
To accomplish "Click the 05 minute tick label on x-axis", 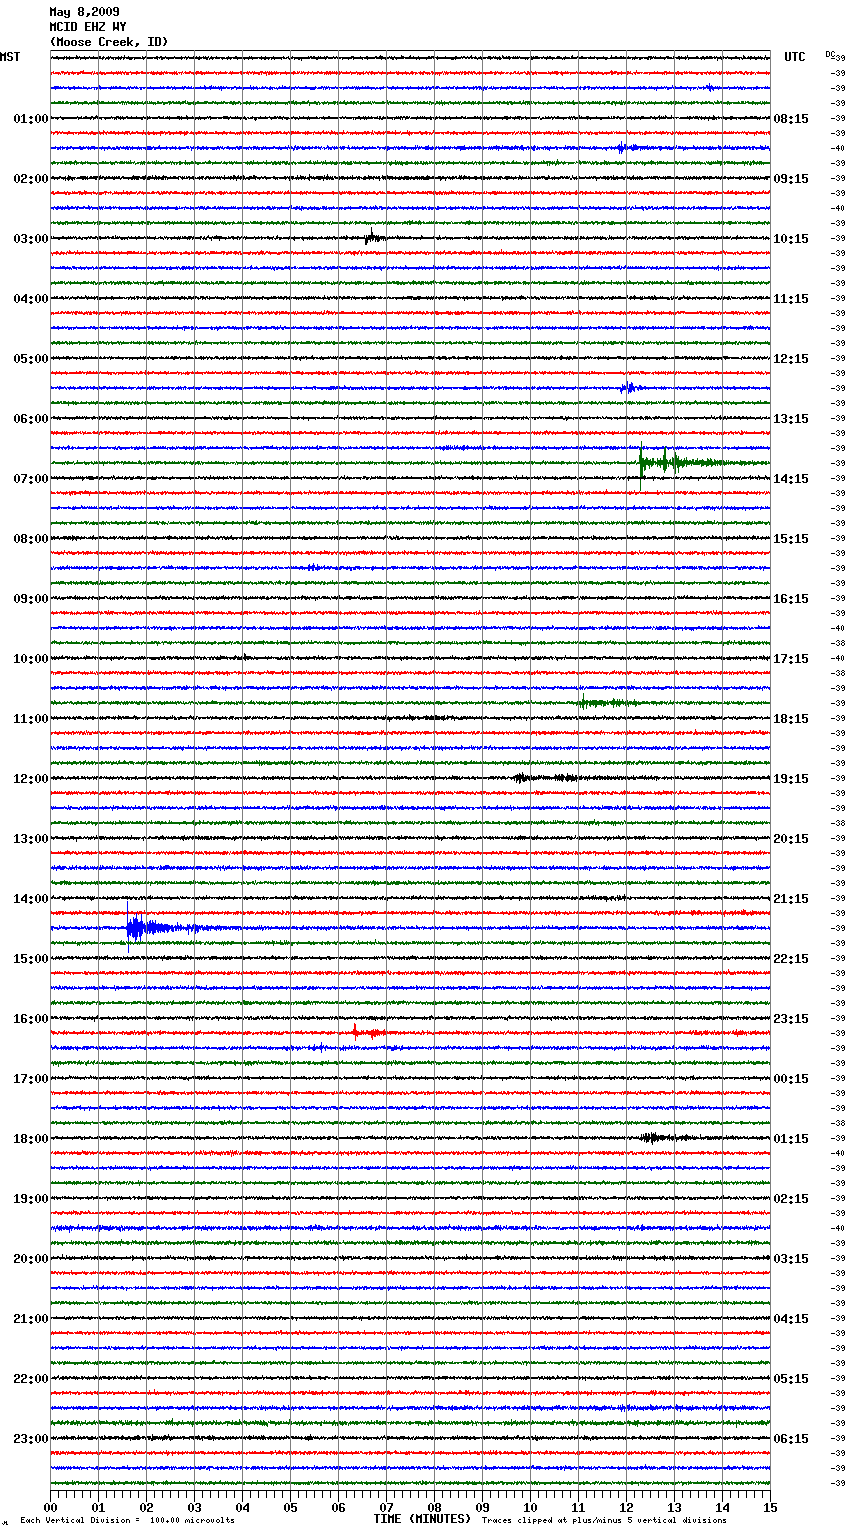I will (290, 1507).
